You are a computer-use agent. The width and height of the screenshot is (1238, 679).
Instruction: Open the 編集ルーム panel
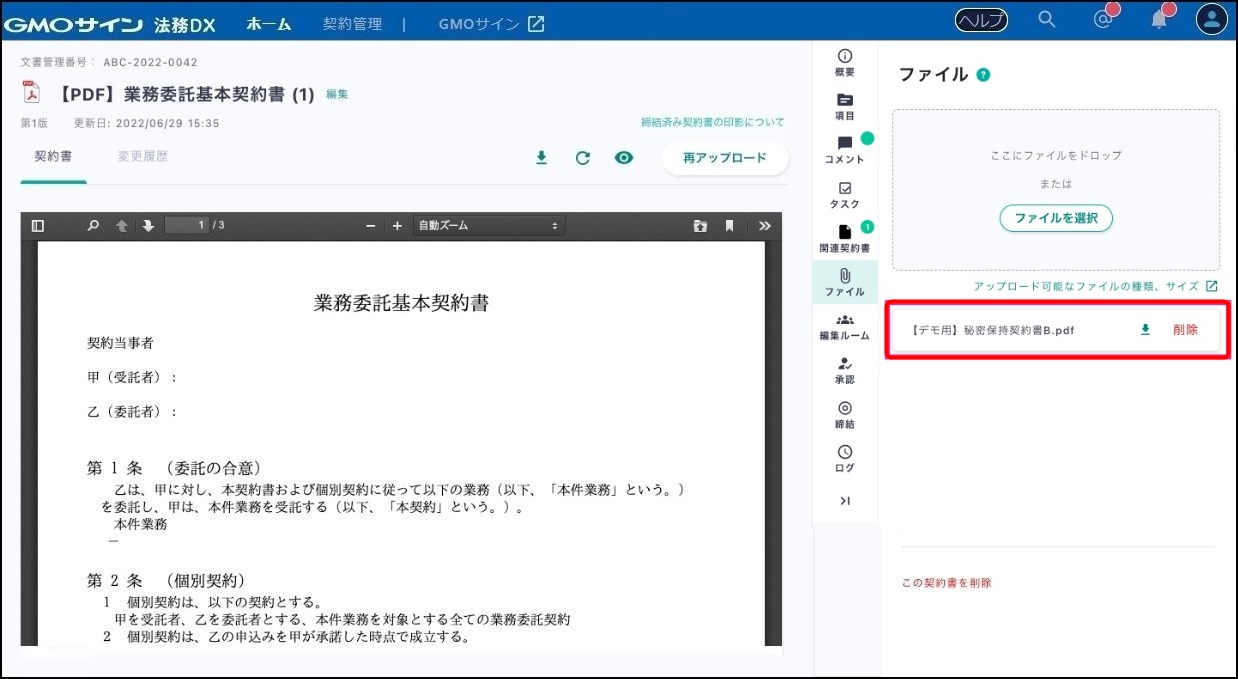[845, 326]
